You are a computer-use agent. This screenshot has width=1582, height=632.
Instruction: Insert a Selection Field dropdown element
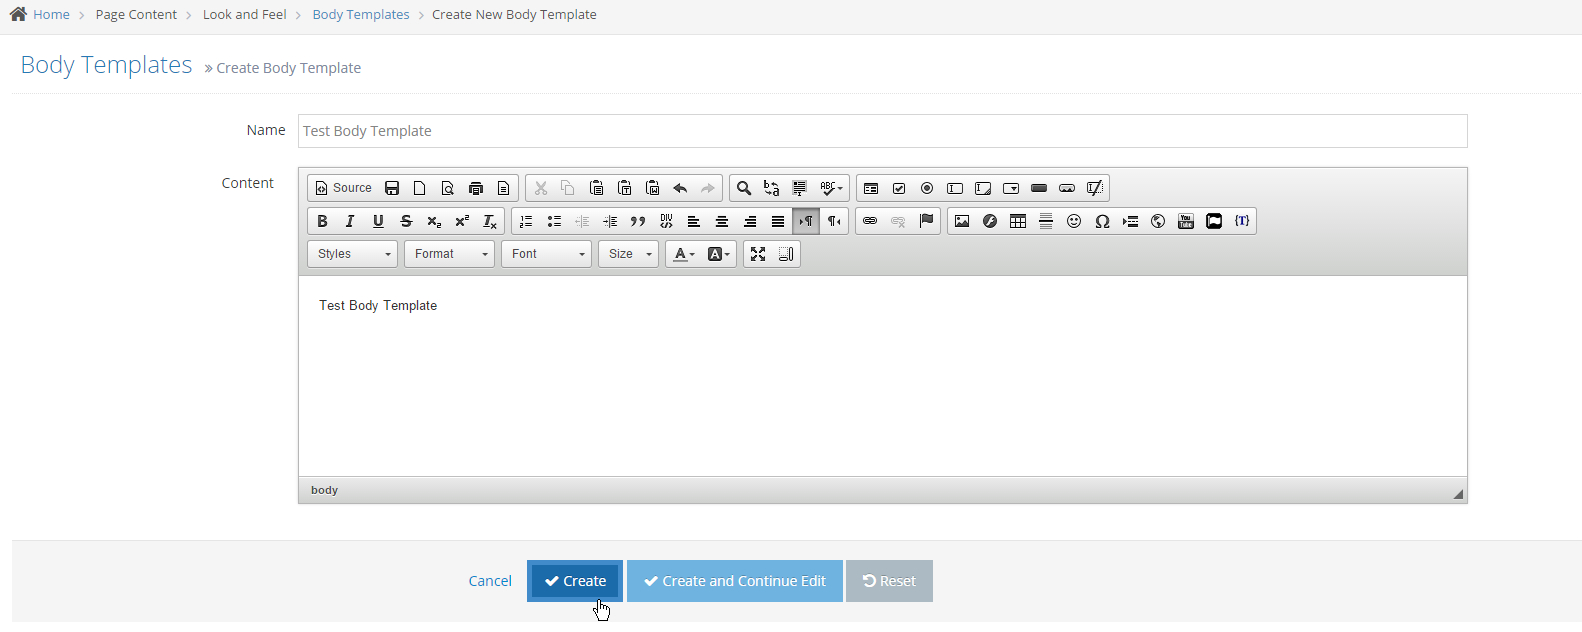tap(1011, 188)
